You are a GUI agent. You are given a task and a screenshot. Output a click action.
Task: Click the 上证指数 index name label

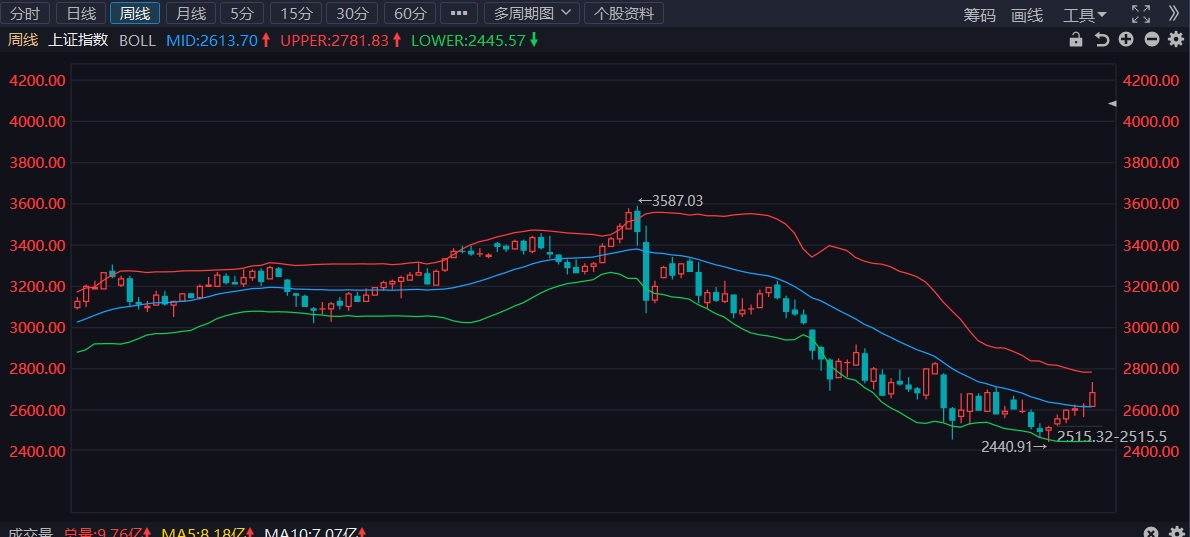[x=78, y=40]
